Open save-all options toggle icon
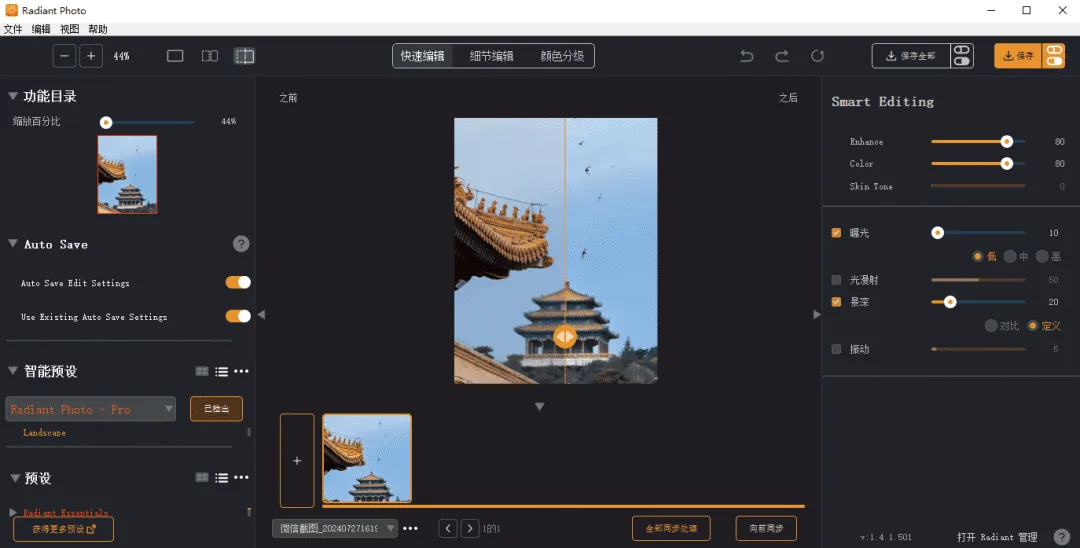Viewport: 1080px width, 548px height. coord(962,56)
